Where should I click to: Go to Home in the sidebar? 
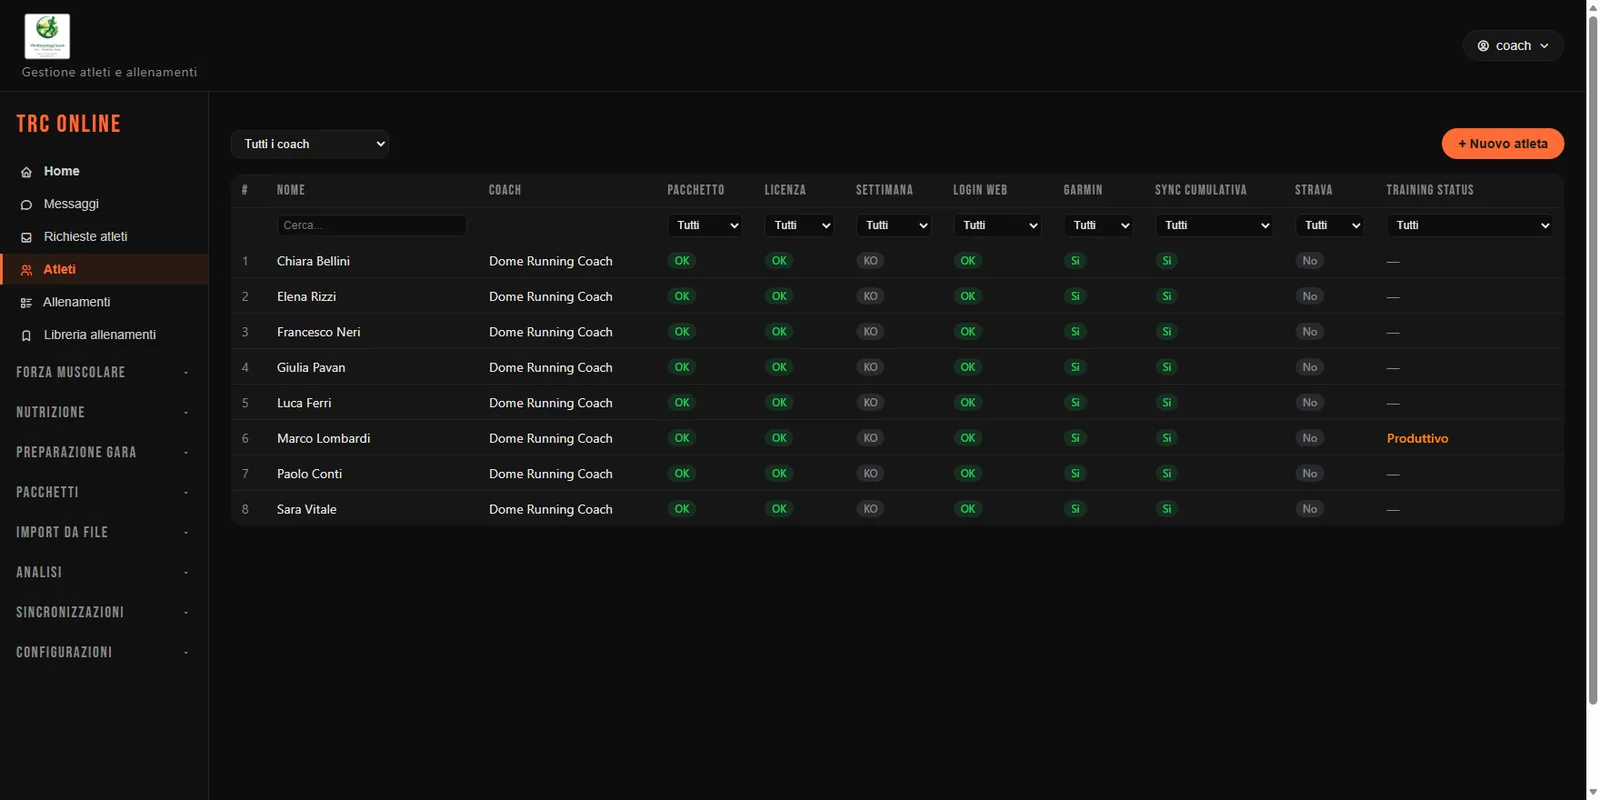[104, 171]
